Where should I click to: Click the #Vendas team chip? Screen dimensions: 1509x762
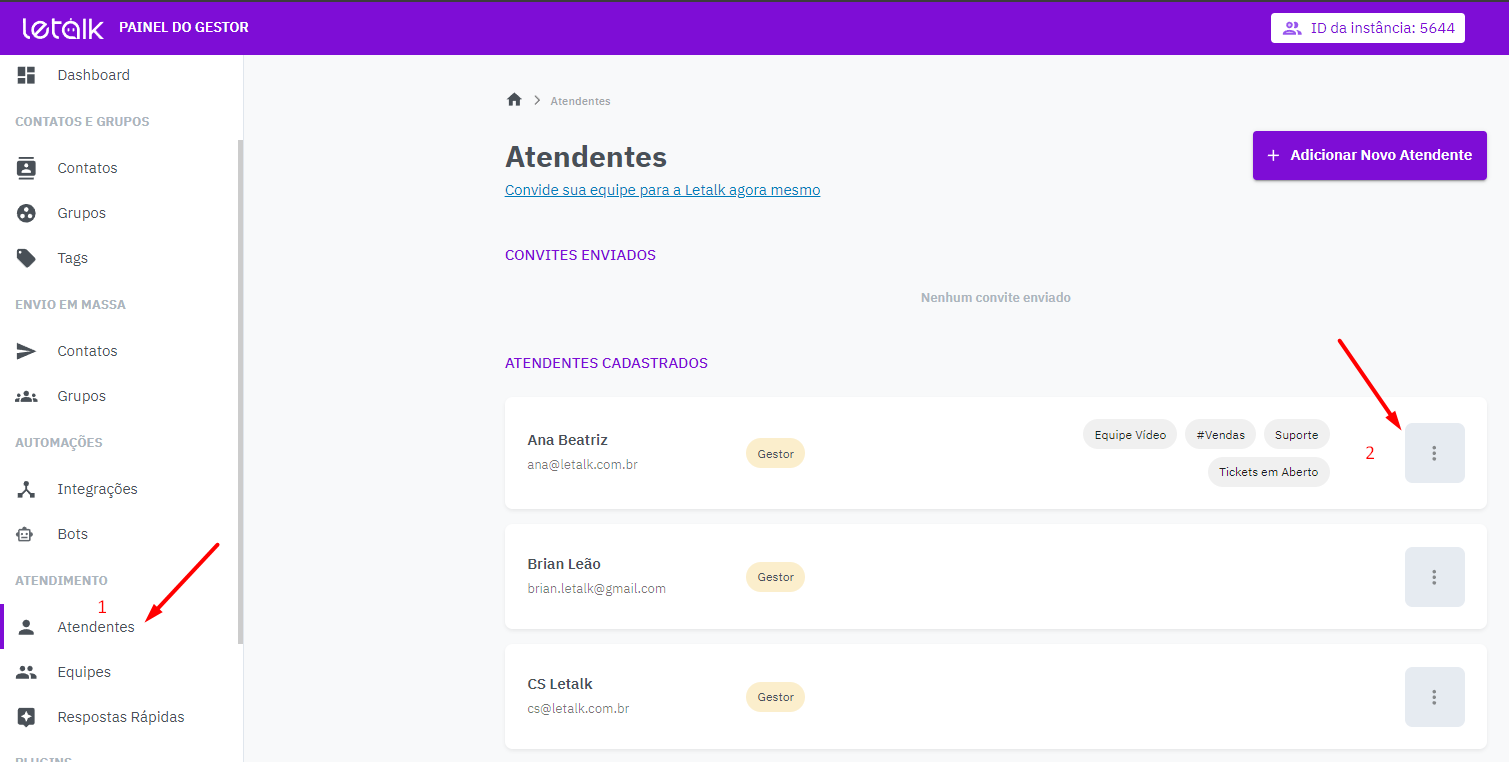click(x=1221, y=435)
